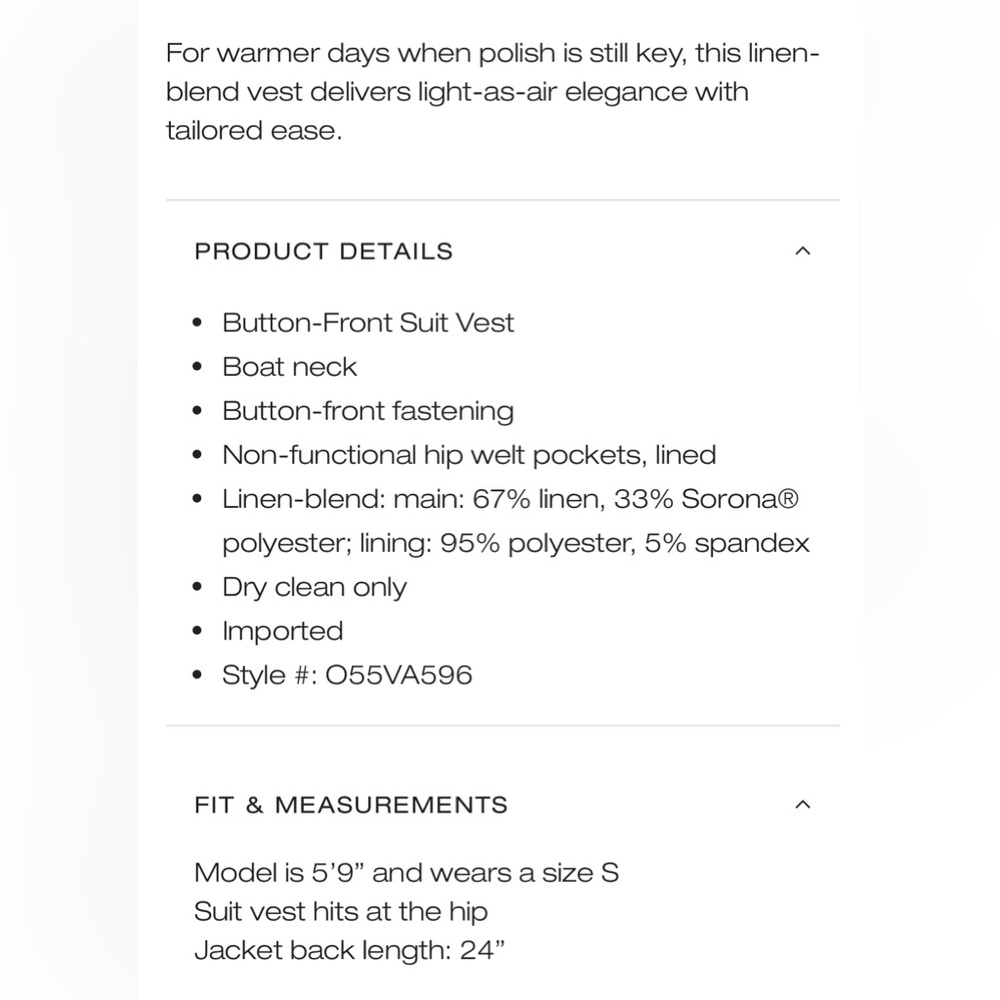Click the Jacket back length 24" line
The width and height of the screenshot is (1000, 1000).
[349, 950]
